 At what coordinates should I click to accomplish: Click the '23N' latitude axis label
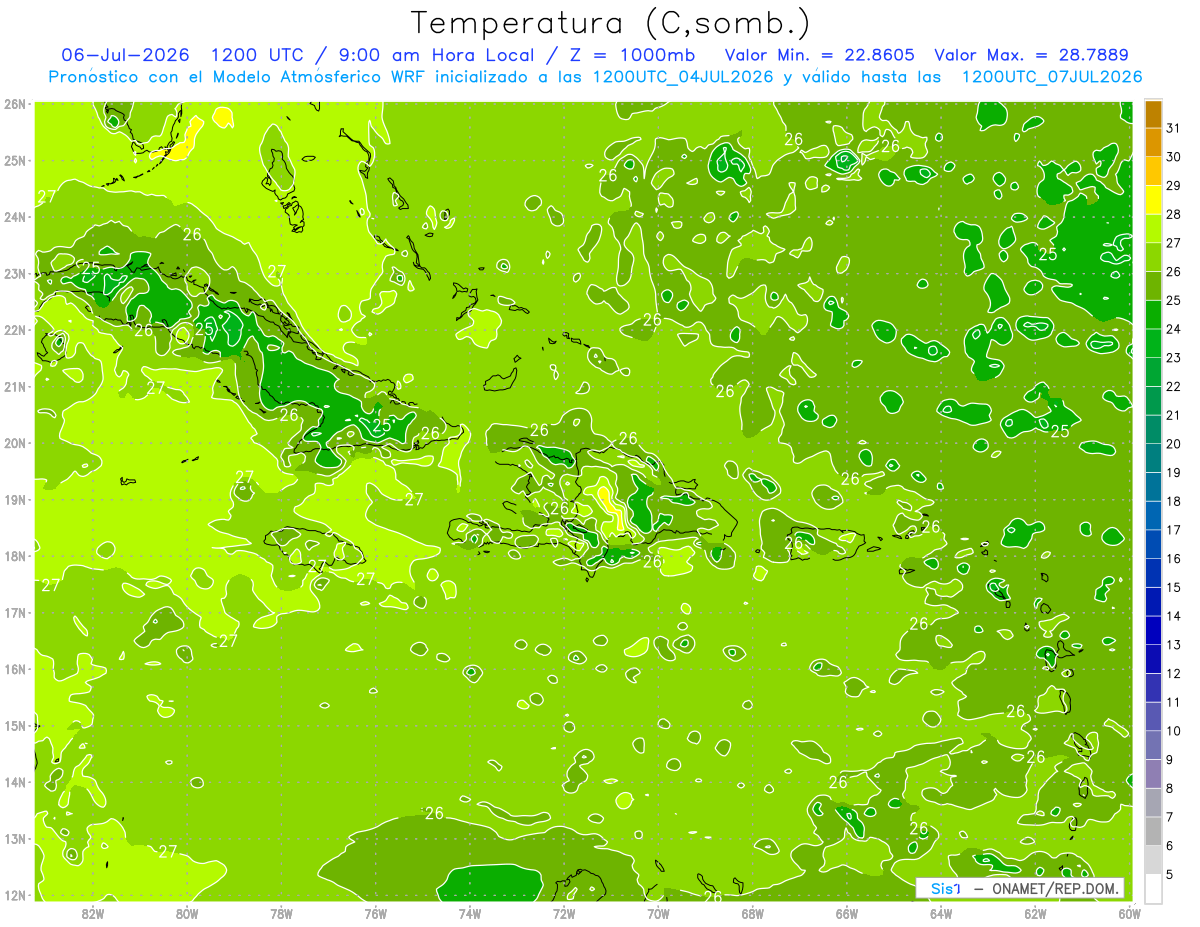14,273
